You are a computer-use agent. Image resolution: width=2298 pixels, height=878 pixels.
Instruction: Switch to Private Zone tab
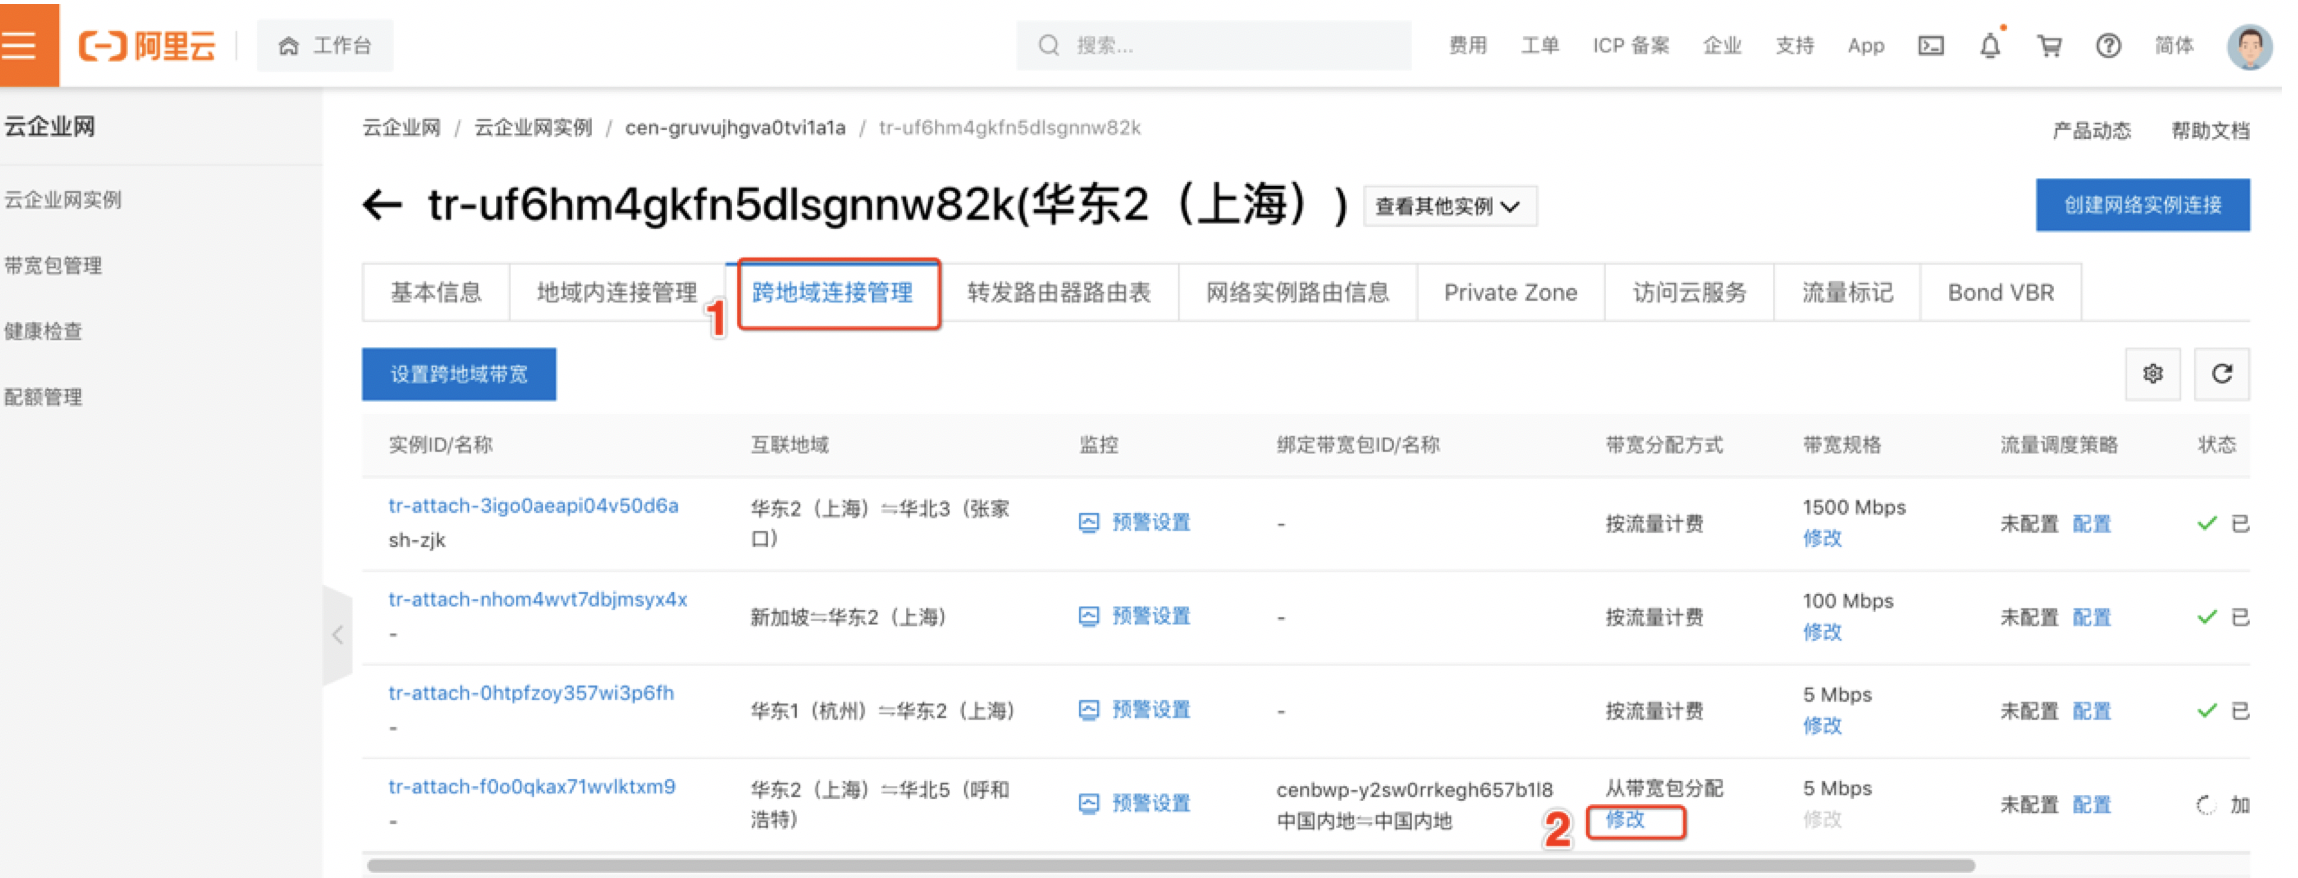point(1510,292)
